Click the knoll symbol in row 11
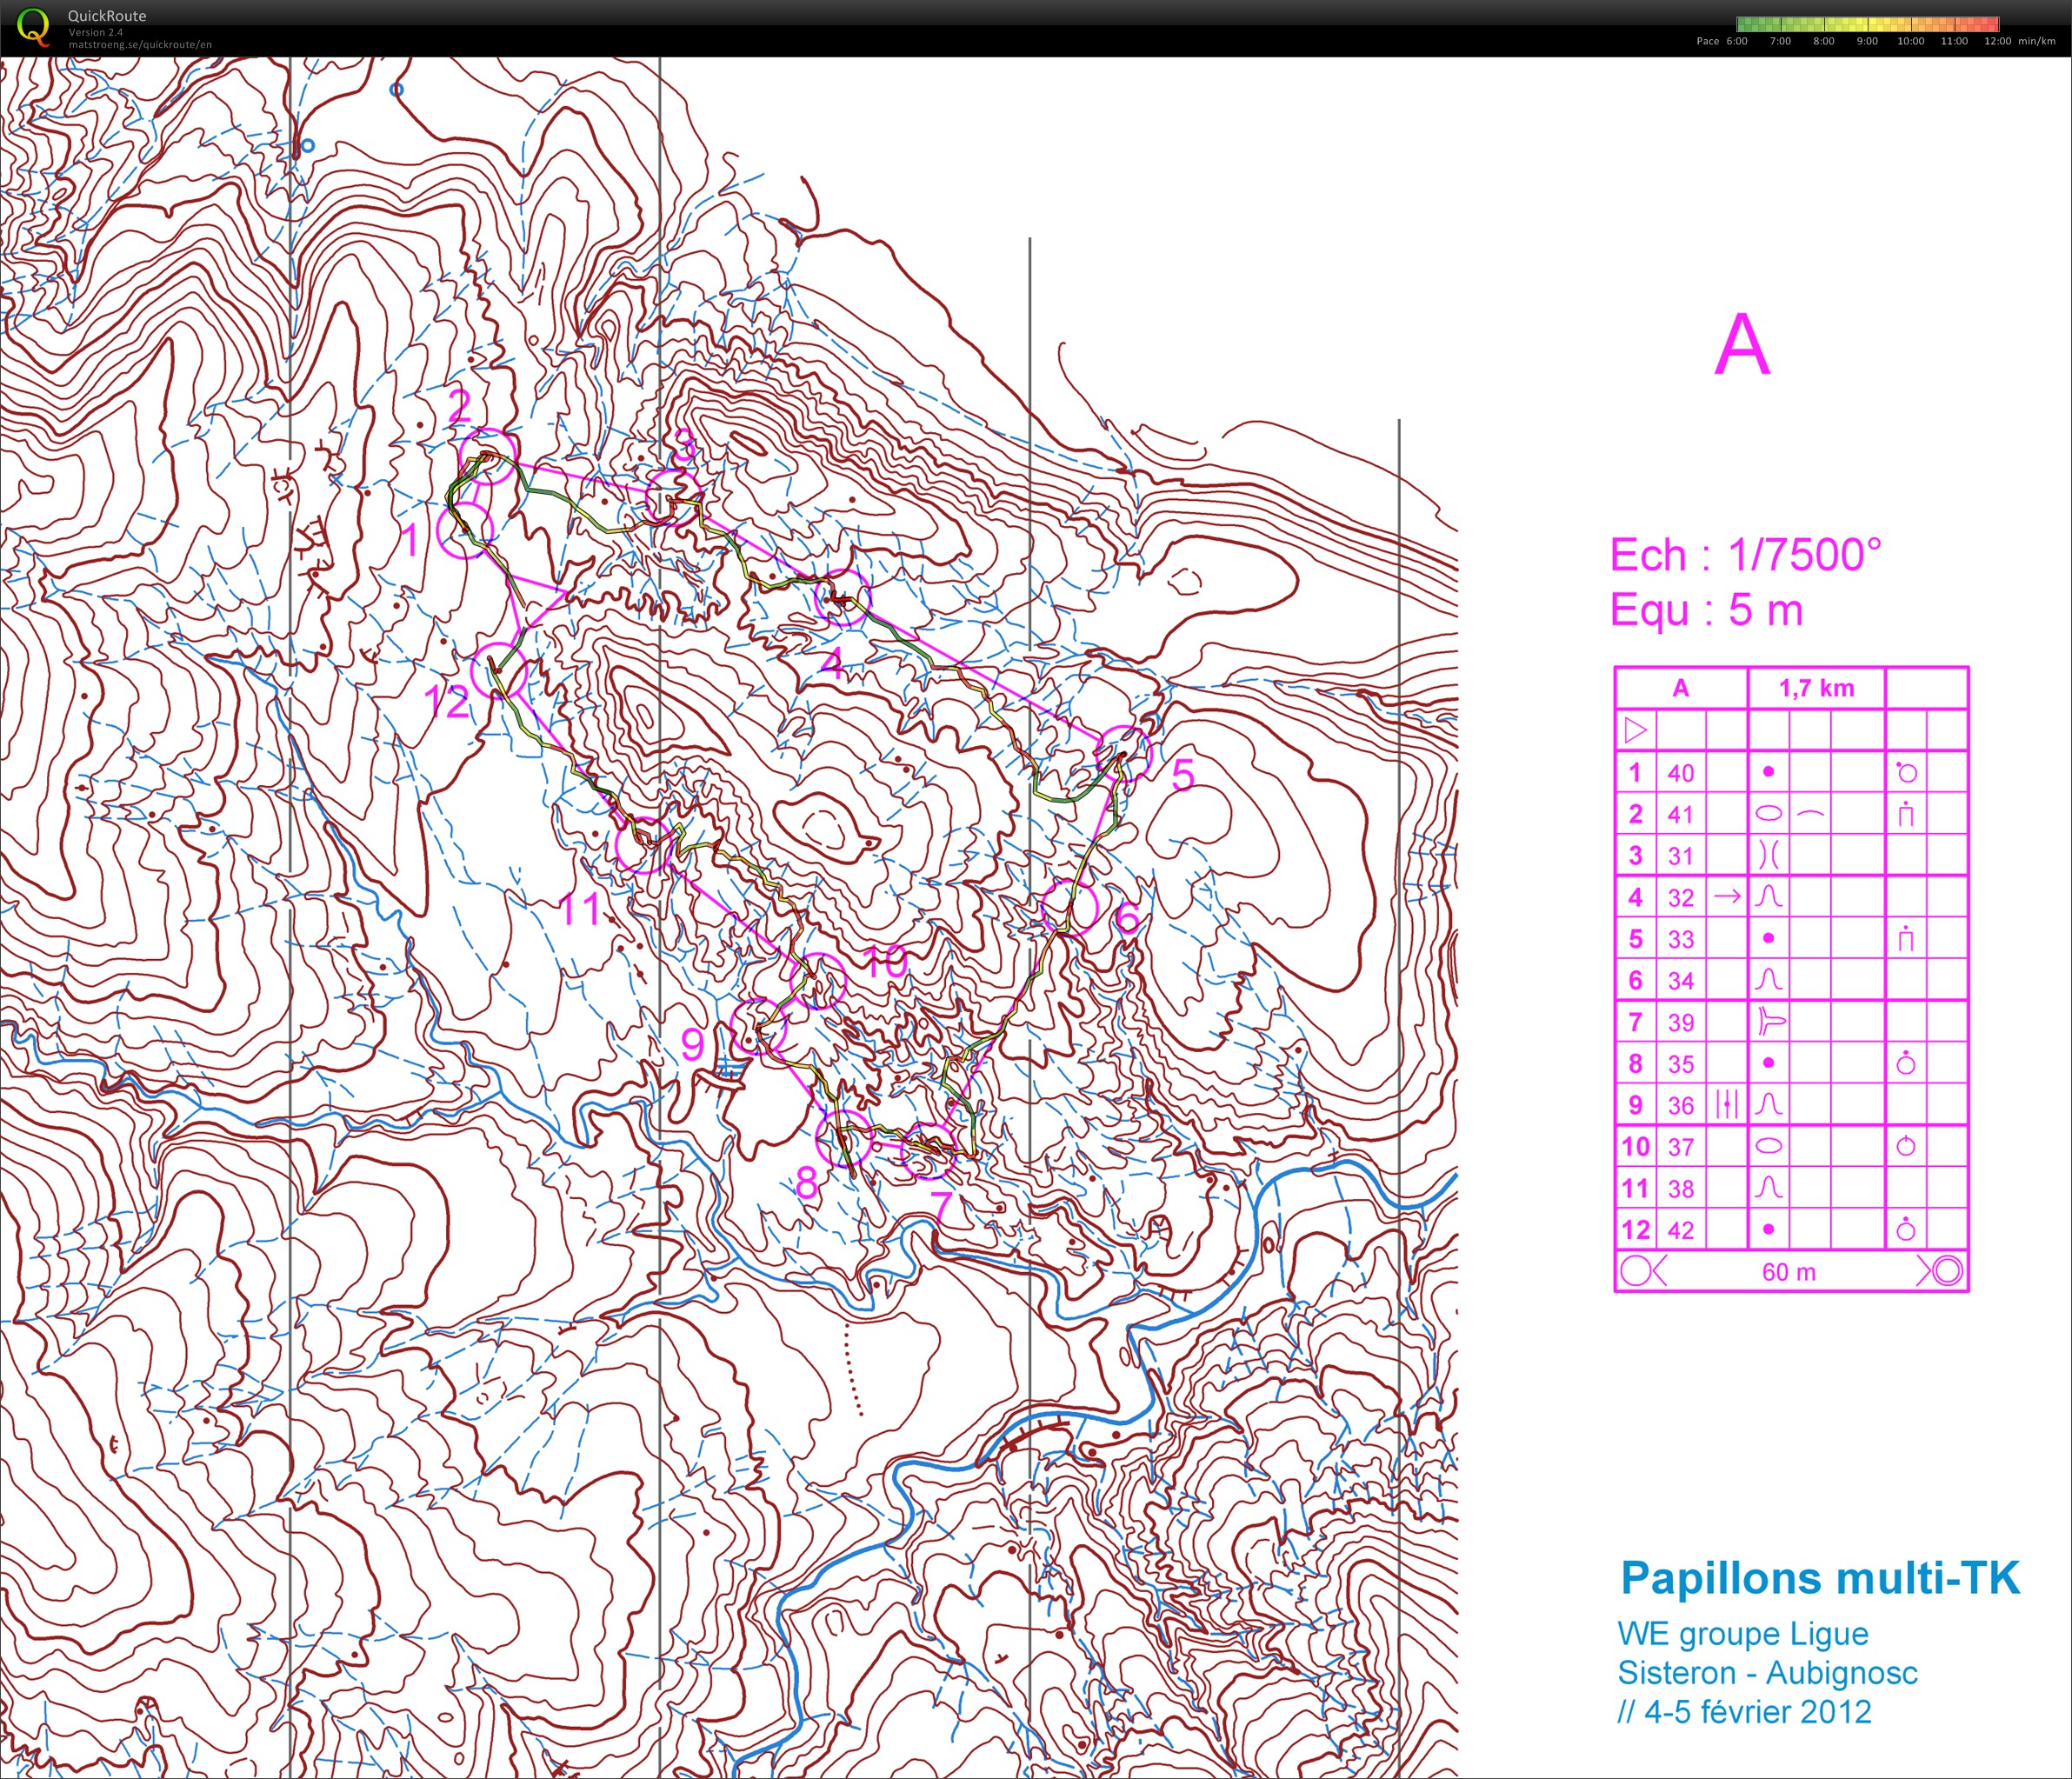 point(1768,1187)
